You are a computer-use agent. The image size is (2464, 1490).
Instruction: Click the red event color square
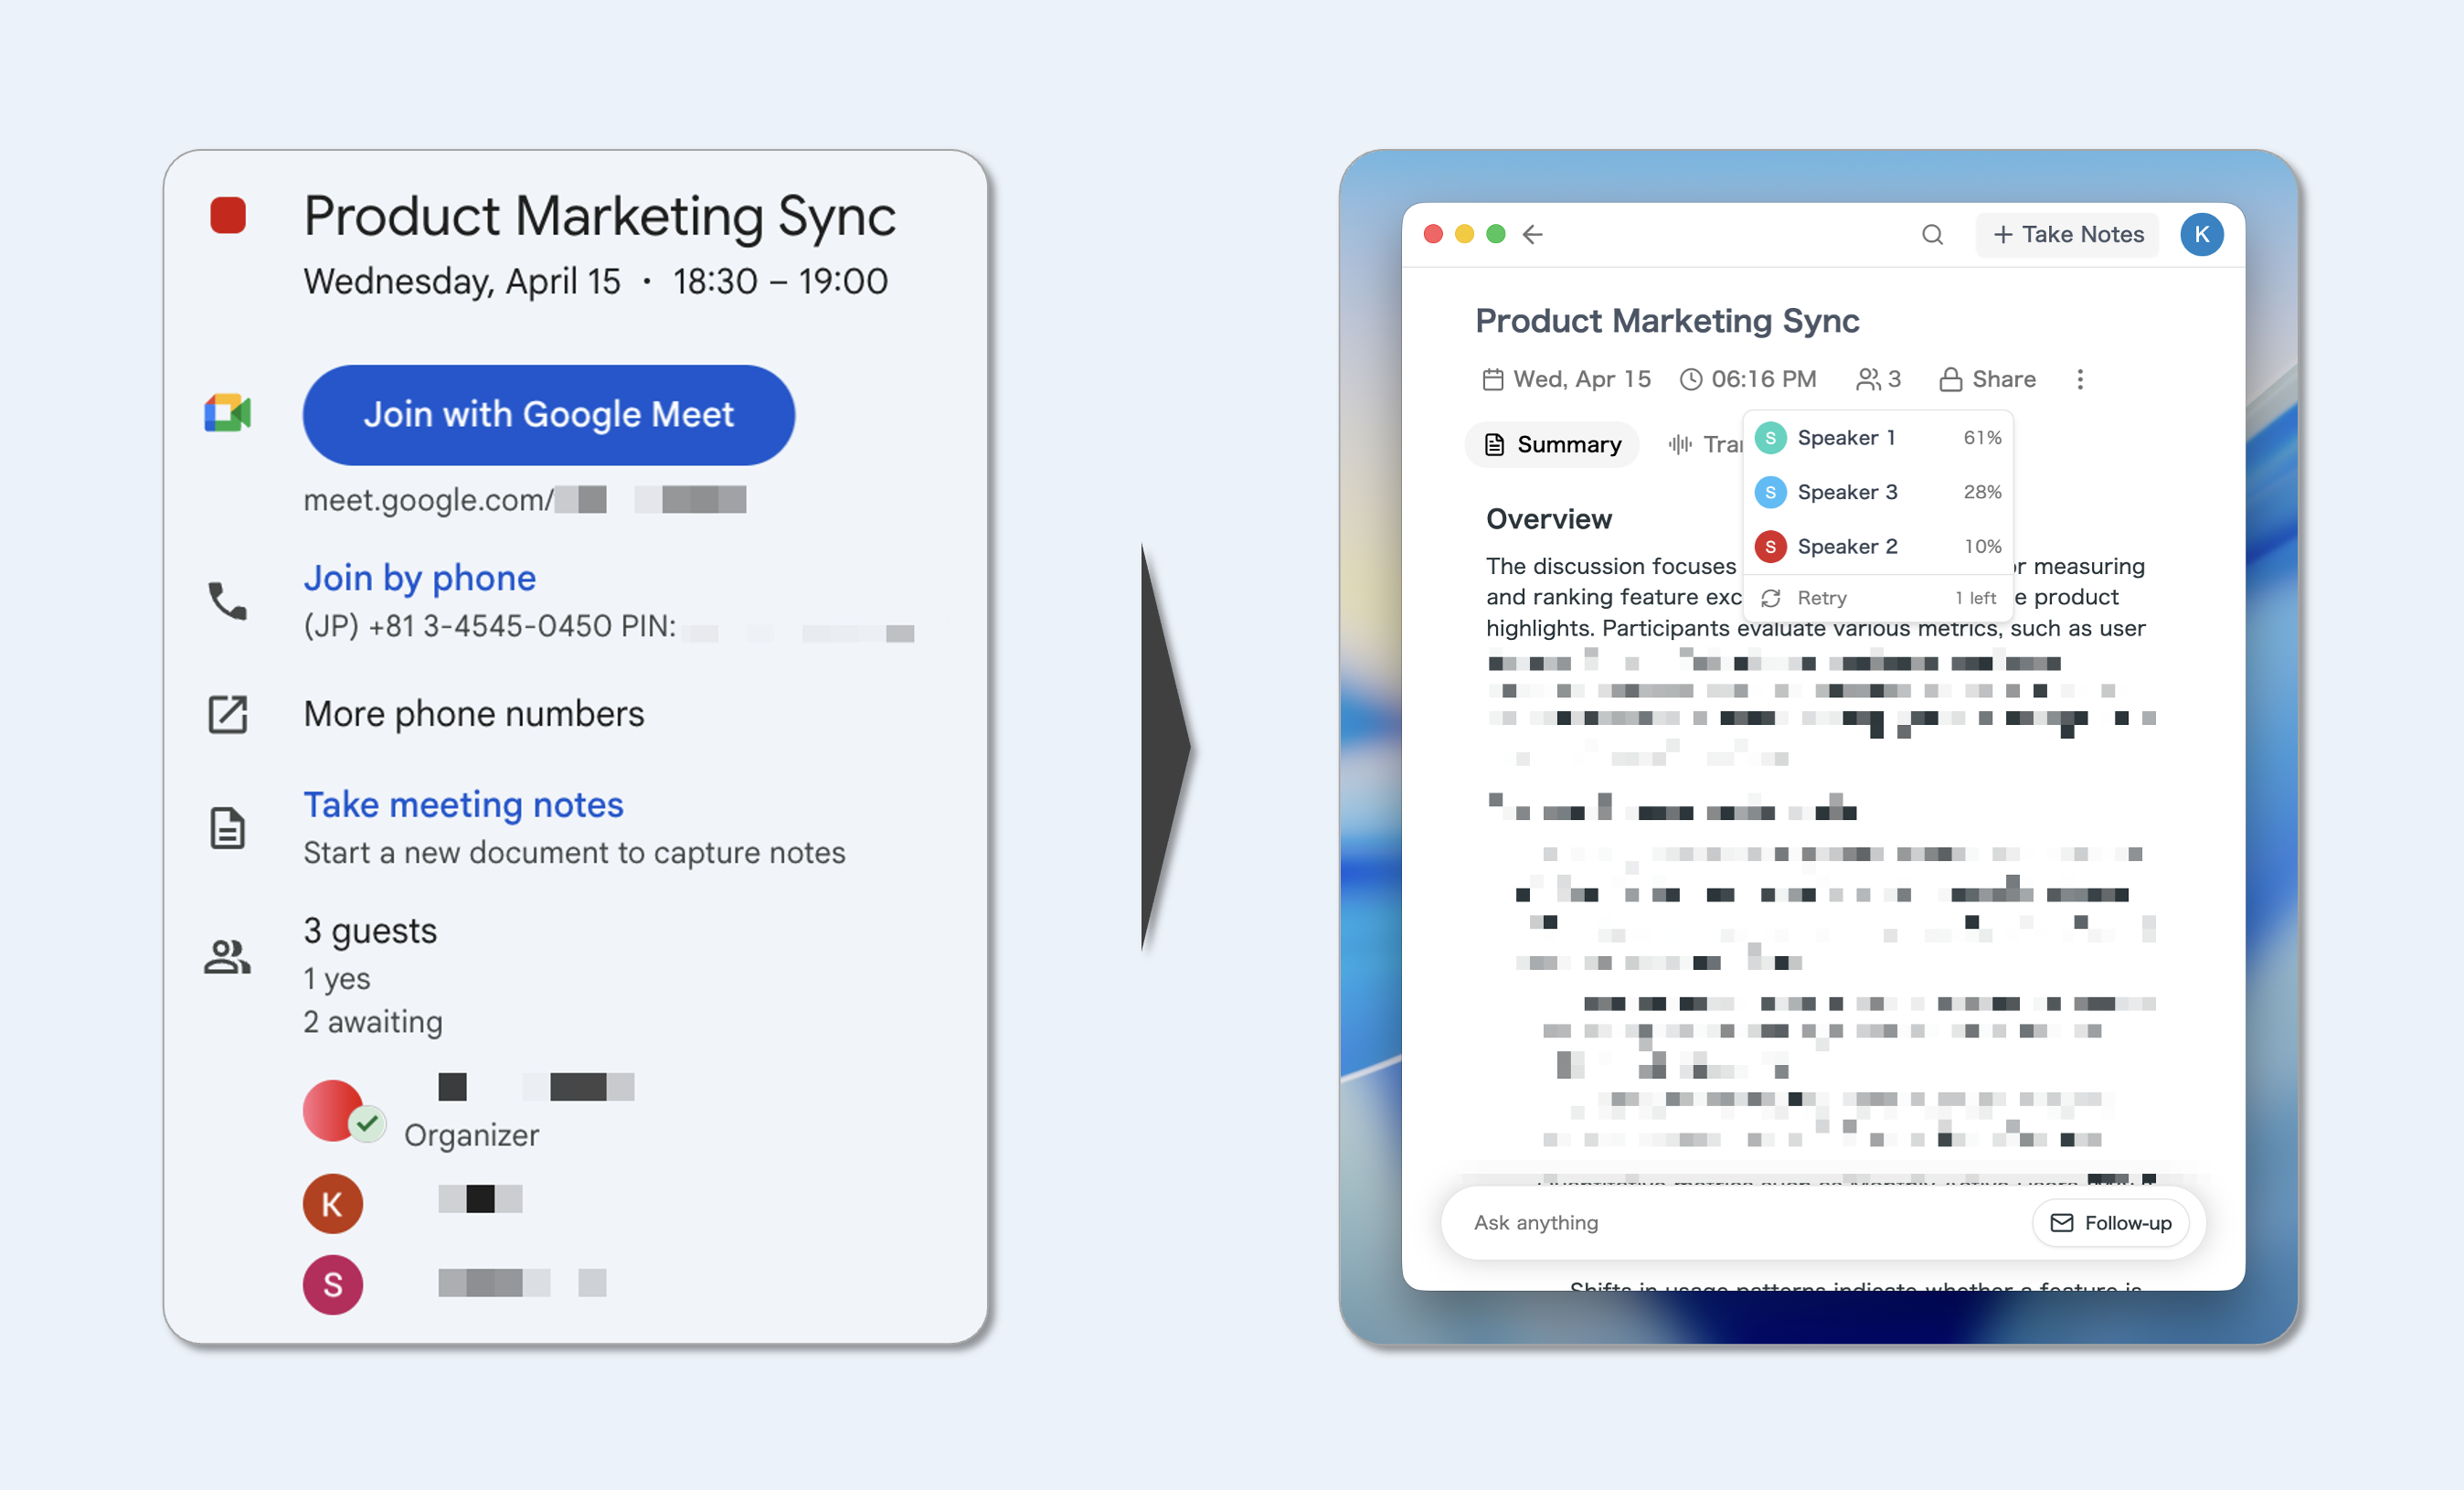click(228, 215)
